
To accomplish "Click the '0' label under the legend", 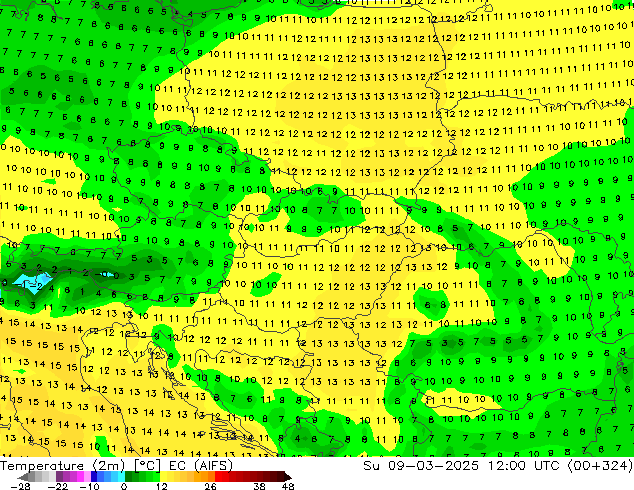I will click(x=124, y=486).
